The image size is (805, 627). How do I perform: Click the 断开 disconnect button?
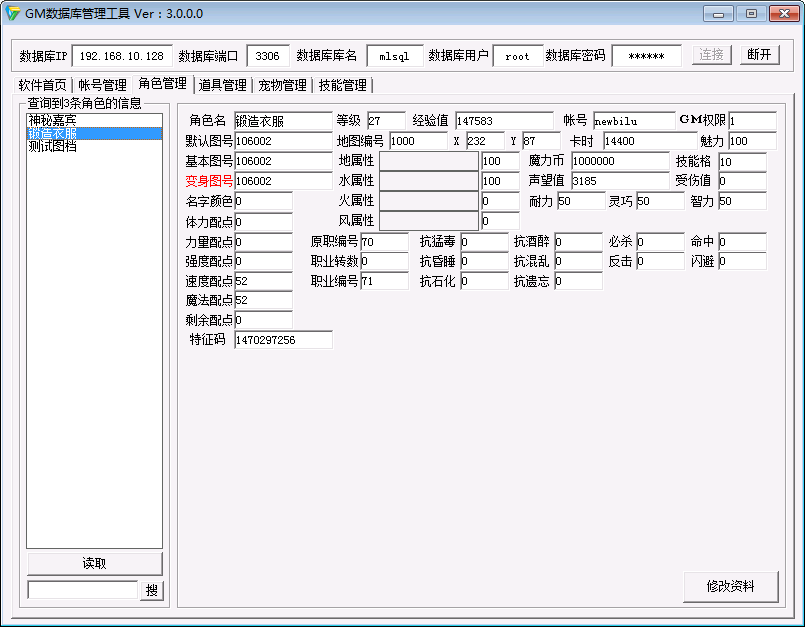coord(760,55)
